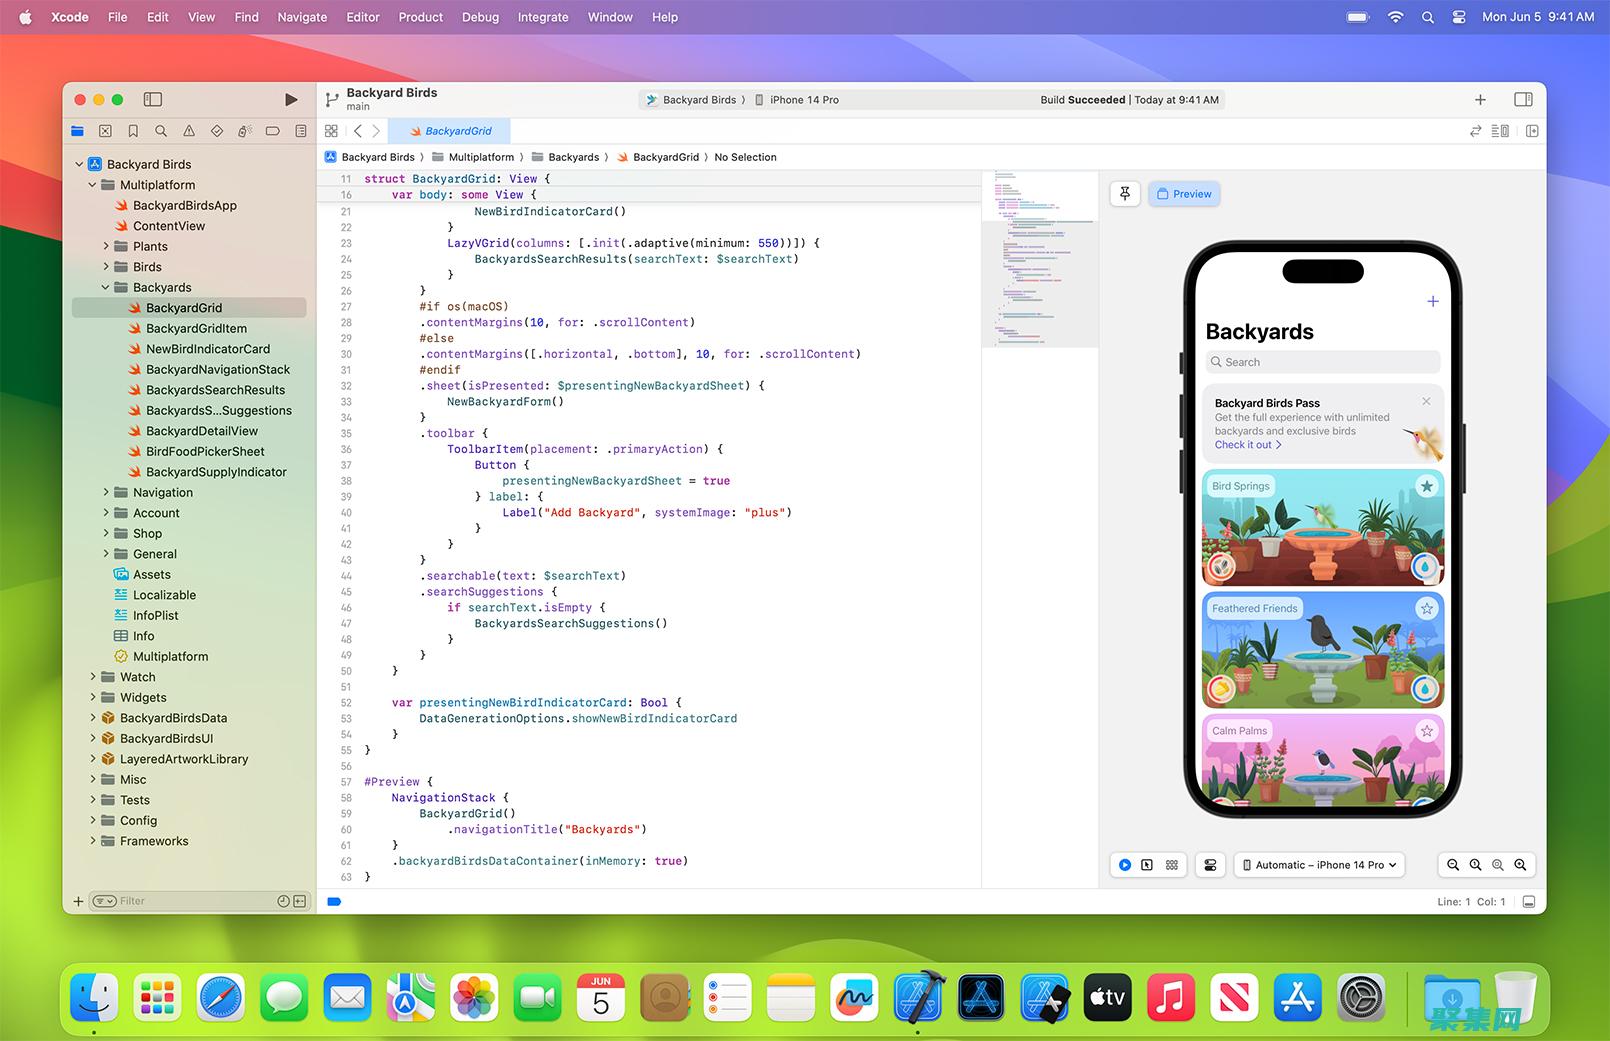Show the right inspector panel
1610x1041 pixels.
[x=1524, y=99]
